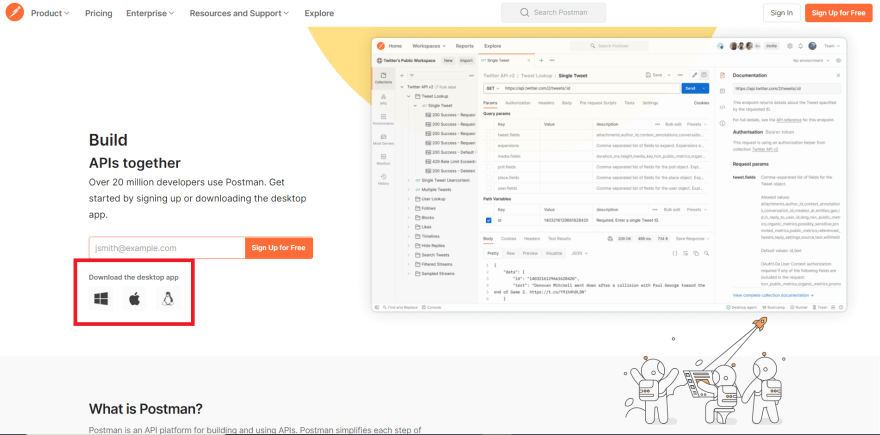Open the Pricing page

pos(99,13)
